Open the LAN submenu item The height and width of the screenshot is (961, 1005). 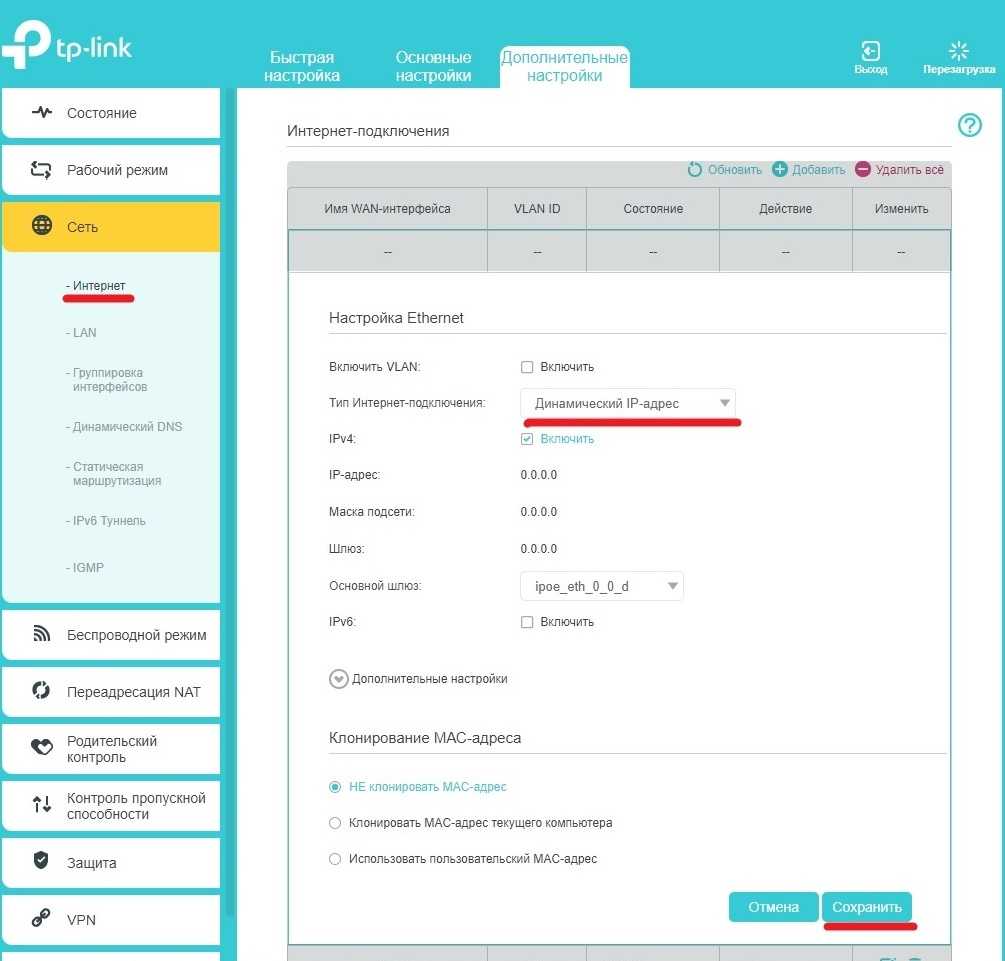[85, 333]
